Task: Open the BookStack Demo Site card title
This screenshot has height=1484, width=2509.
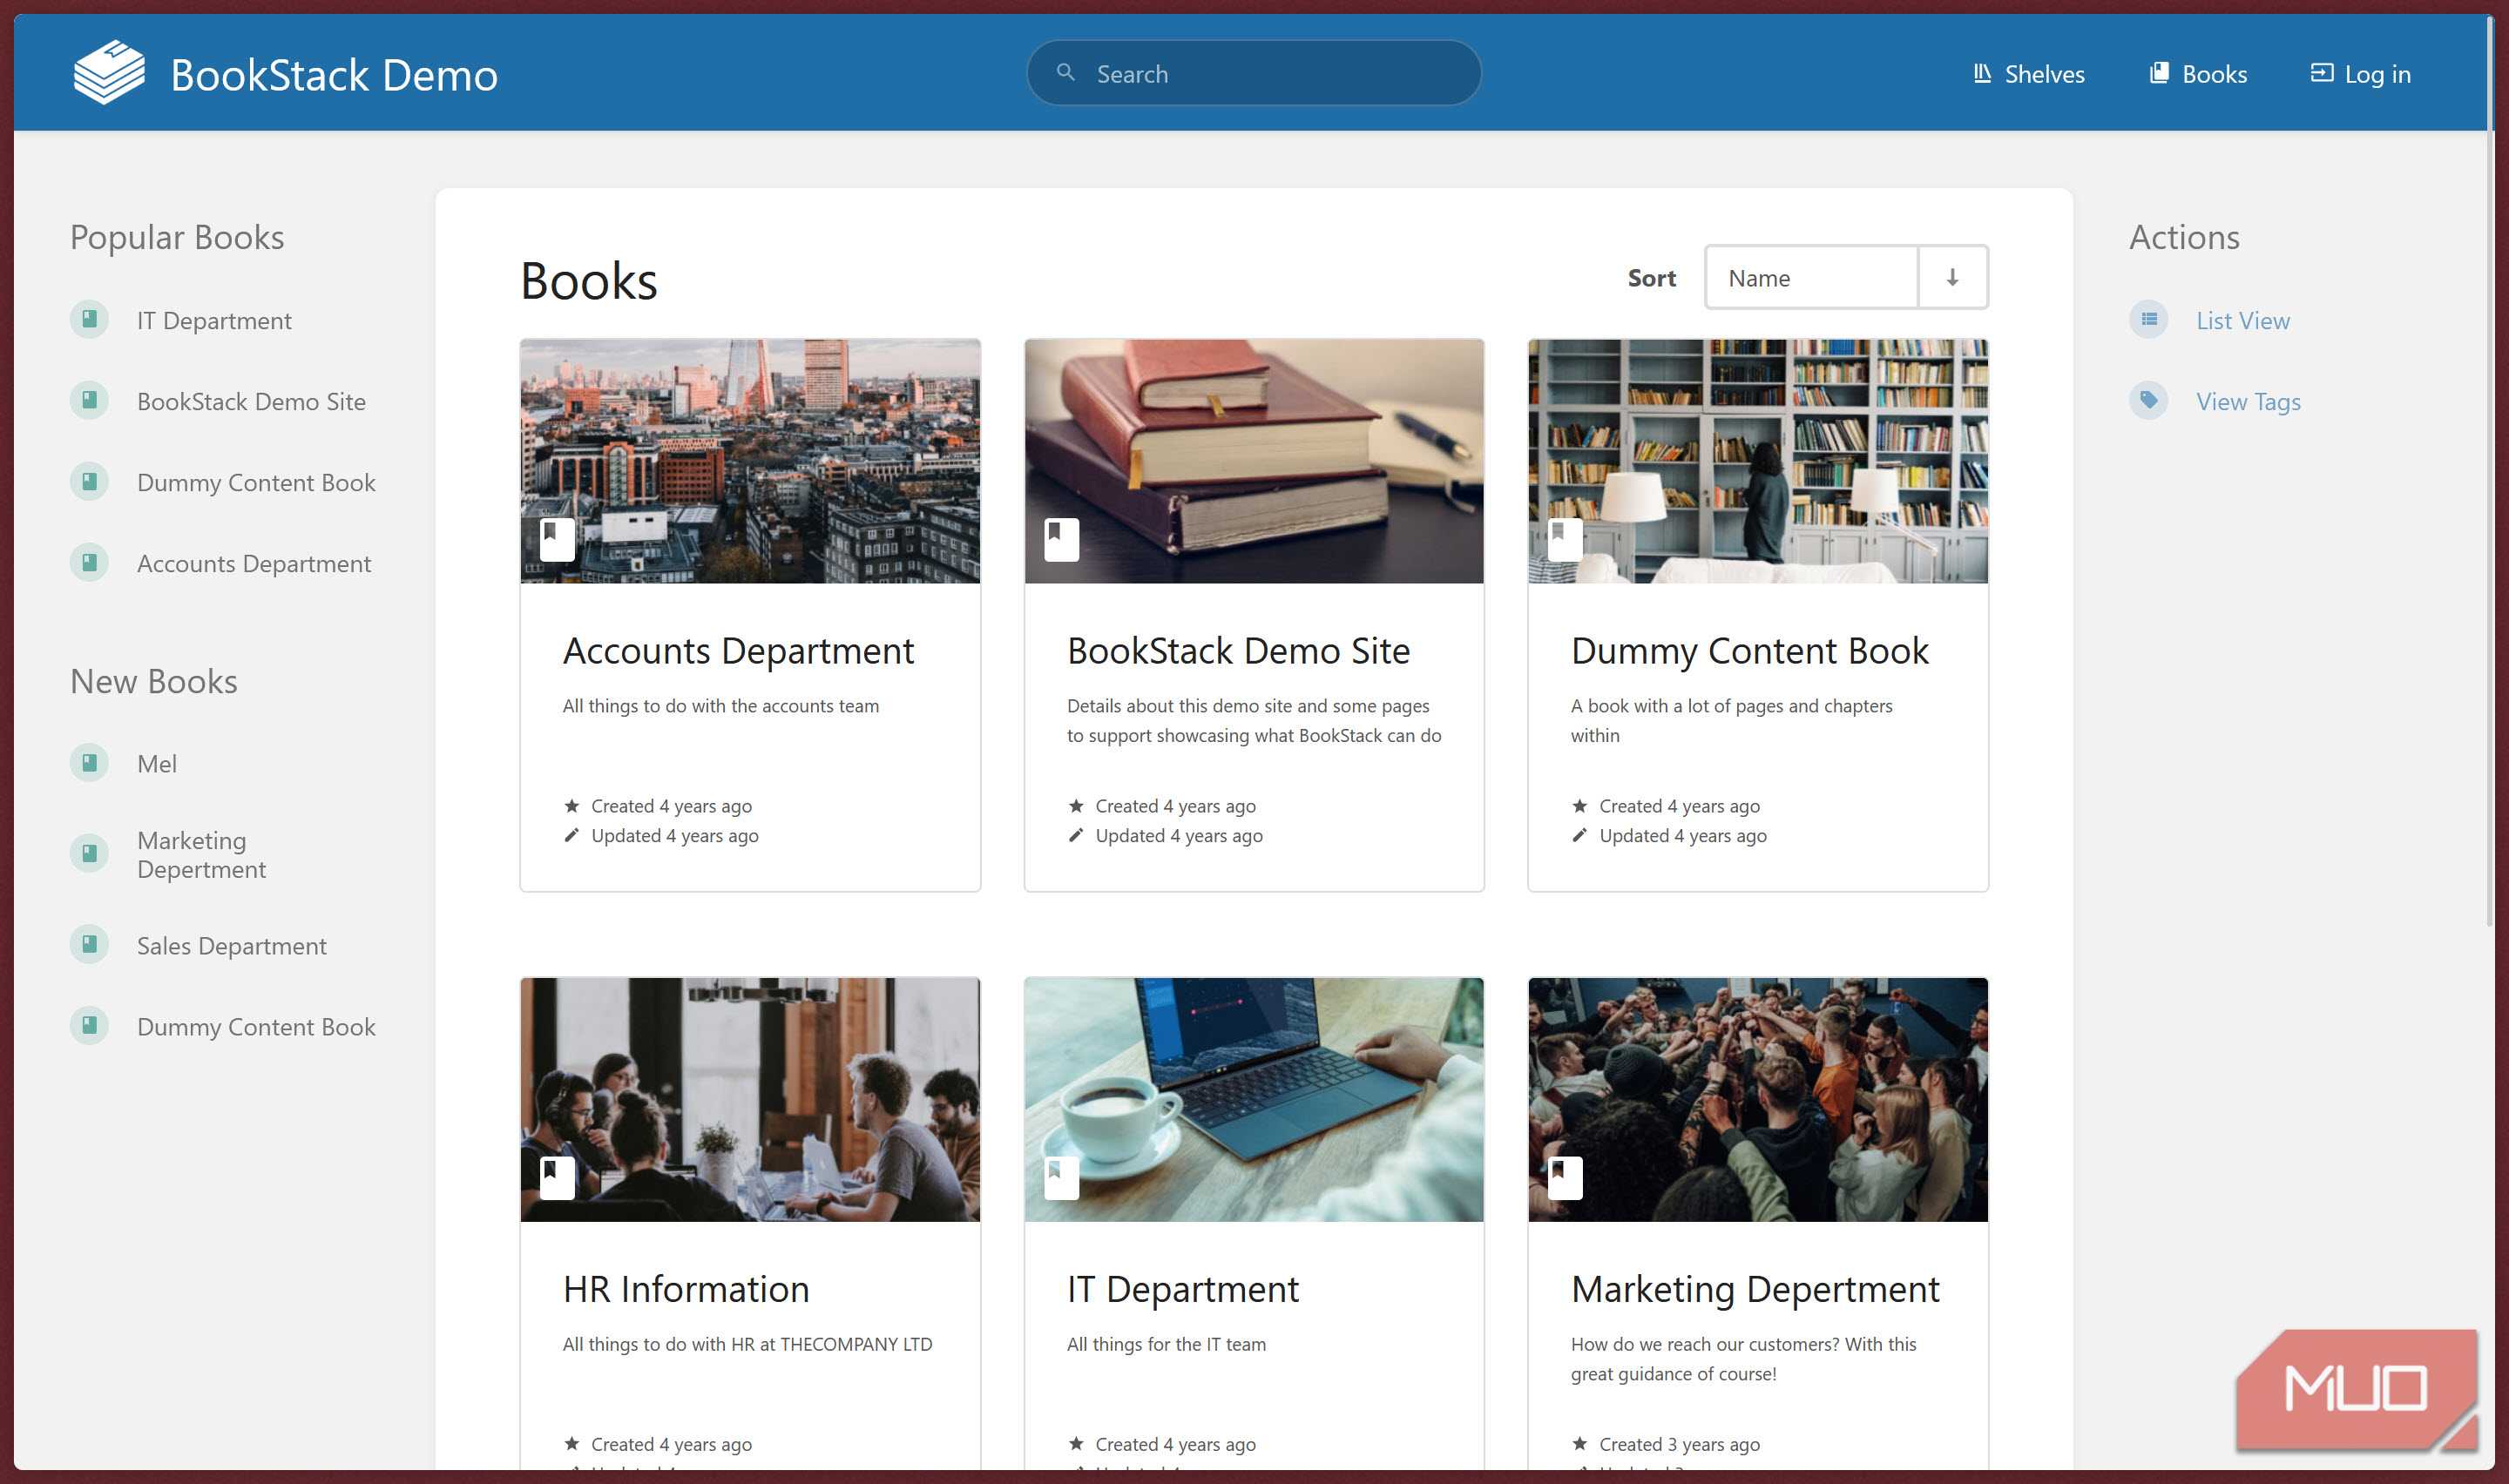Action: pos(1238,651)
